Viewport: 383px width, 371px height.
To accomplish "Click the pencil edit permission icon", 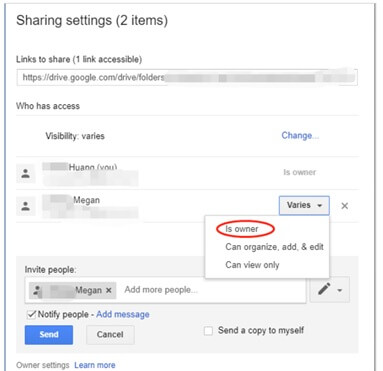I will 324,289.
